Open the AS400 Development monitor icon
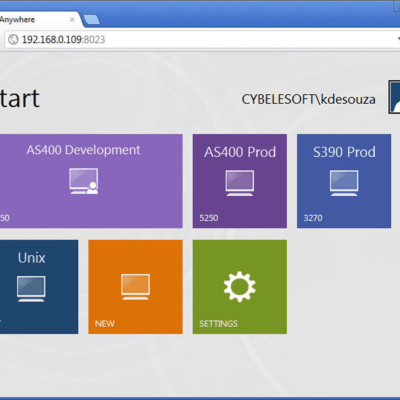 click(x=84, y=181)
